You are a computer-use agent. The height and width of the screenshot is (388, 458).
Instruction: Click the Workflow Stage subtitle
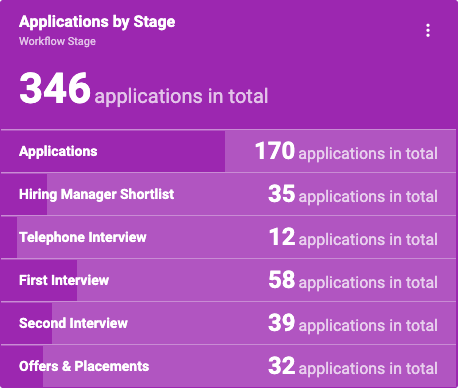(57, 41)
